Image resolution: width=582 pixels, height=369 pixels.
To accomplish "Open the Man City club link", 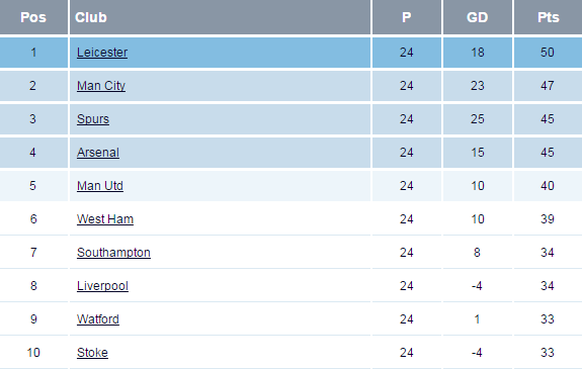I will tap(101, 86).
